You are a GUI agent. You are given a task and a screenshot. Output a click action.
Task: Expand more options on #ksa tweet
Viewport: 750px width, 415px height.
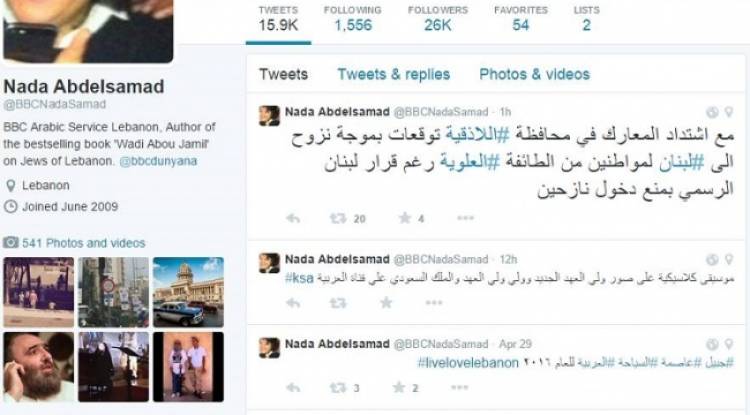coord(434,303)
